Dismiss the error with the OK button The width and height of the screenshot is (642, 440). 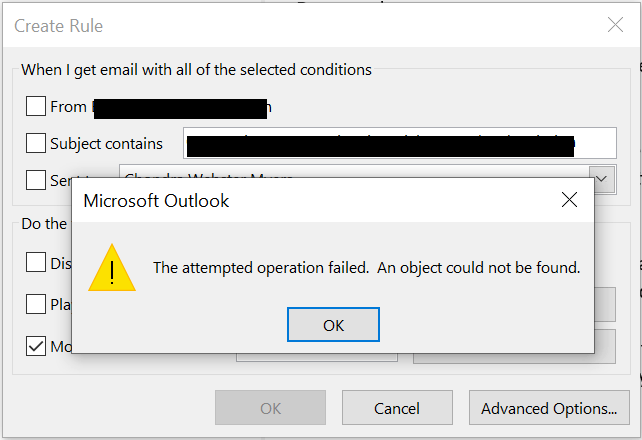333,325
